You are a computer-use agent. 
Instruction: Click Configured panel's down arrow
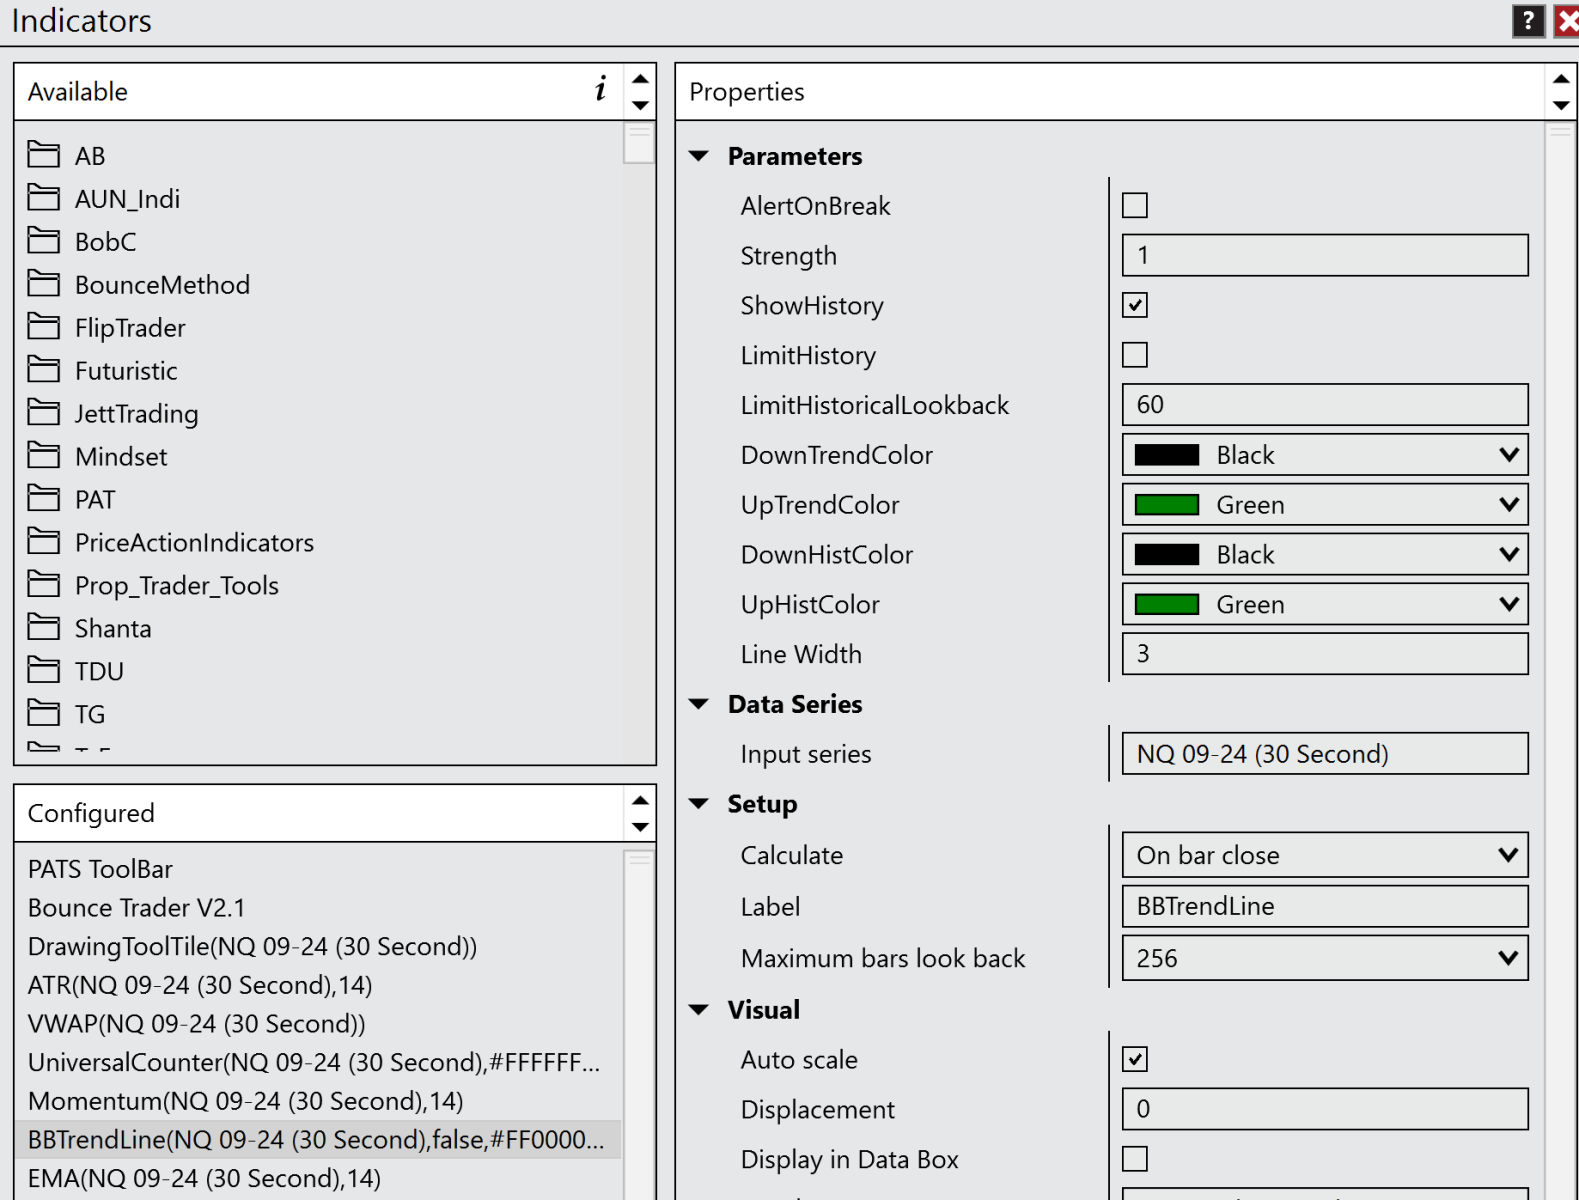tap(640, 827)
